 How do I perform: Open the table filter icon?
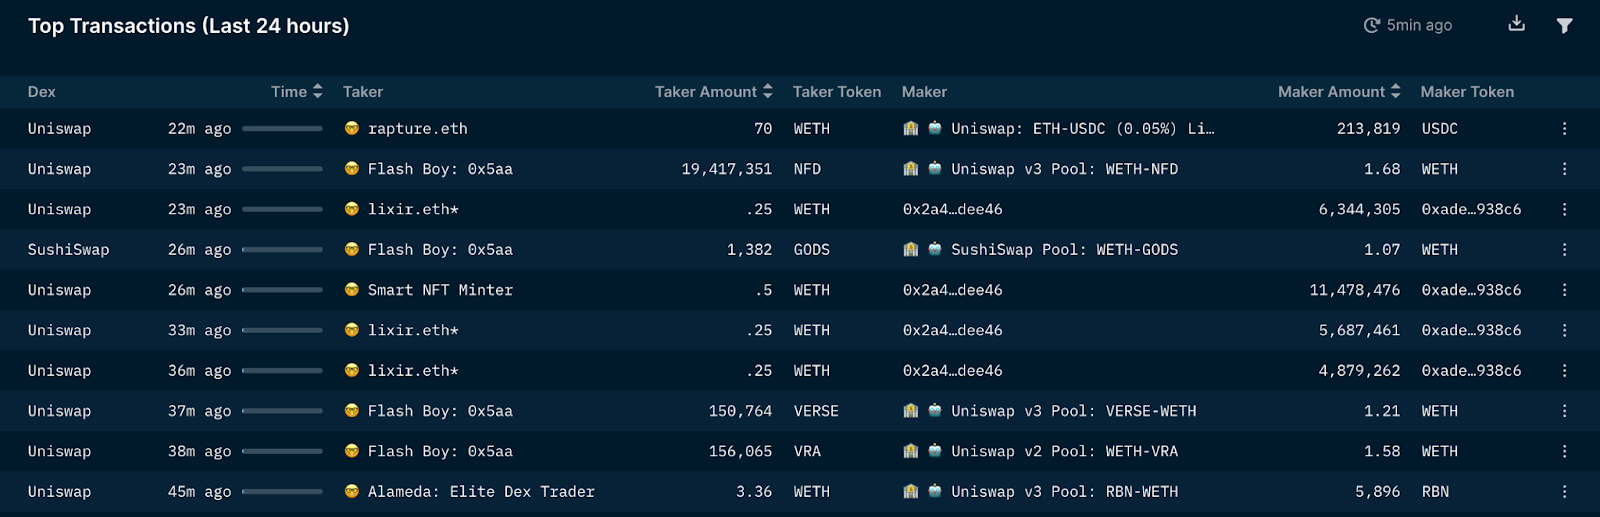point(1565,25)
